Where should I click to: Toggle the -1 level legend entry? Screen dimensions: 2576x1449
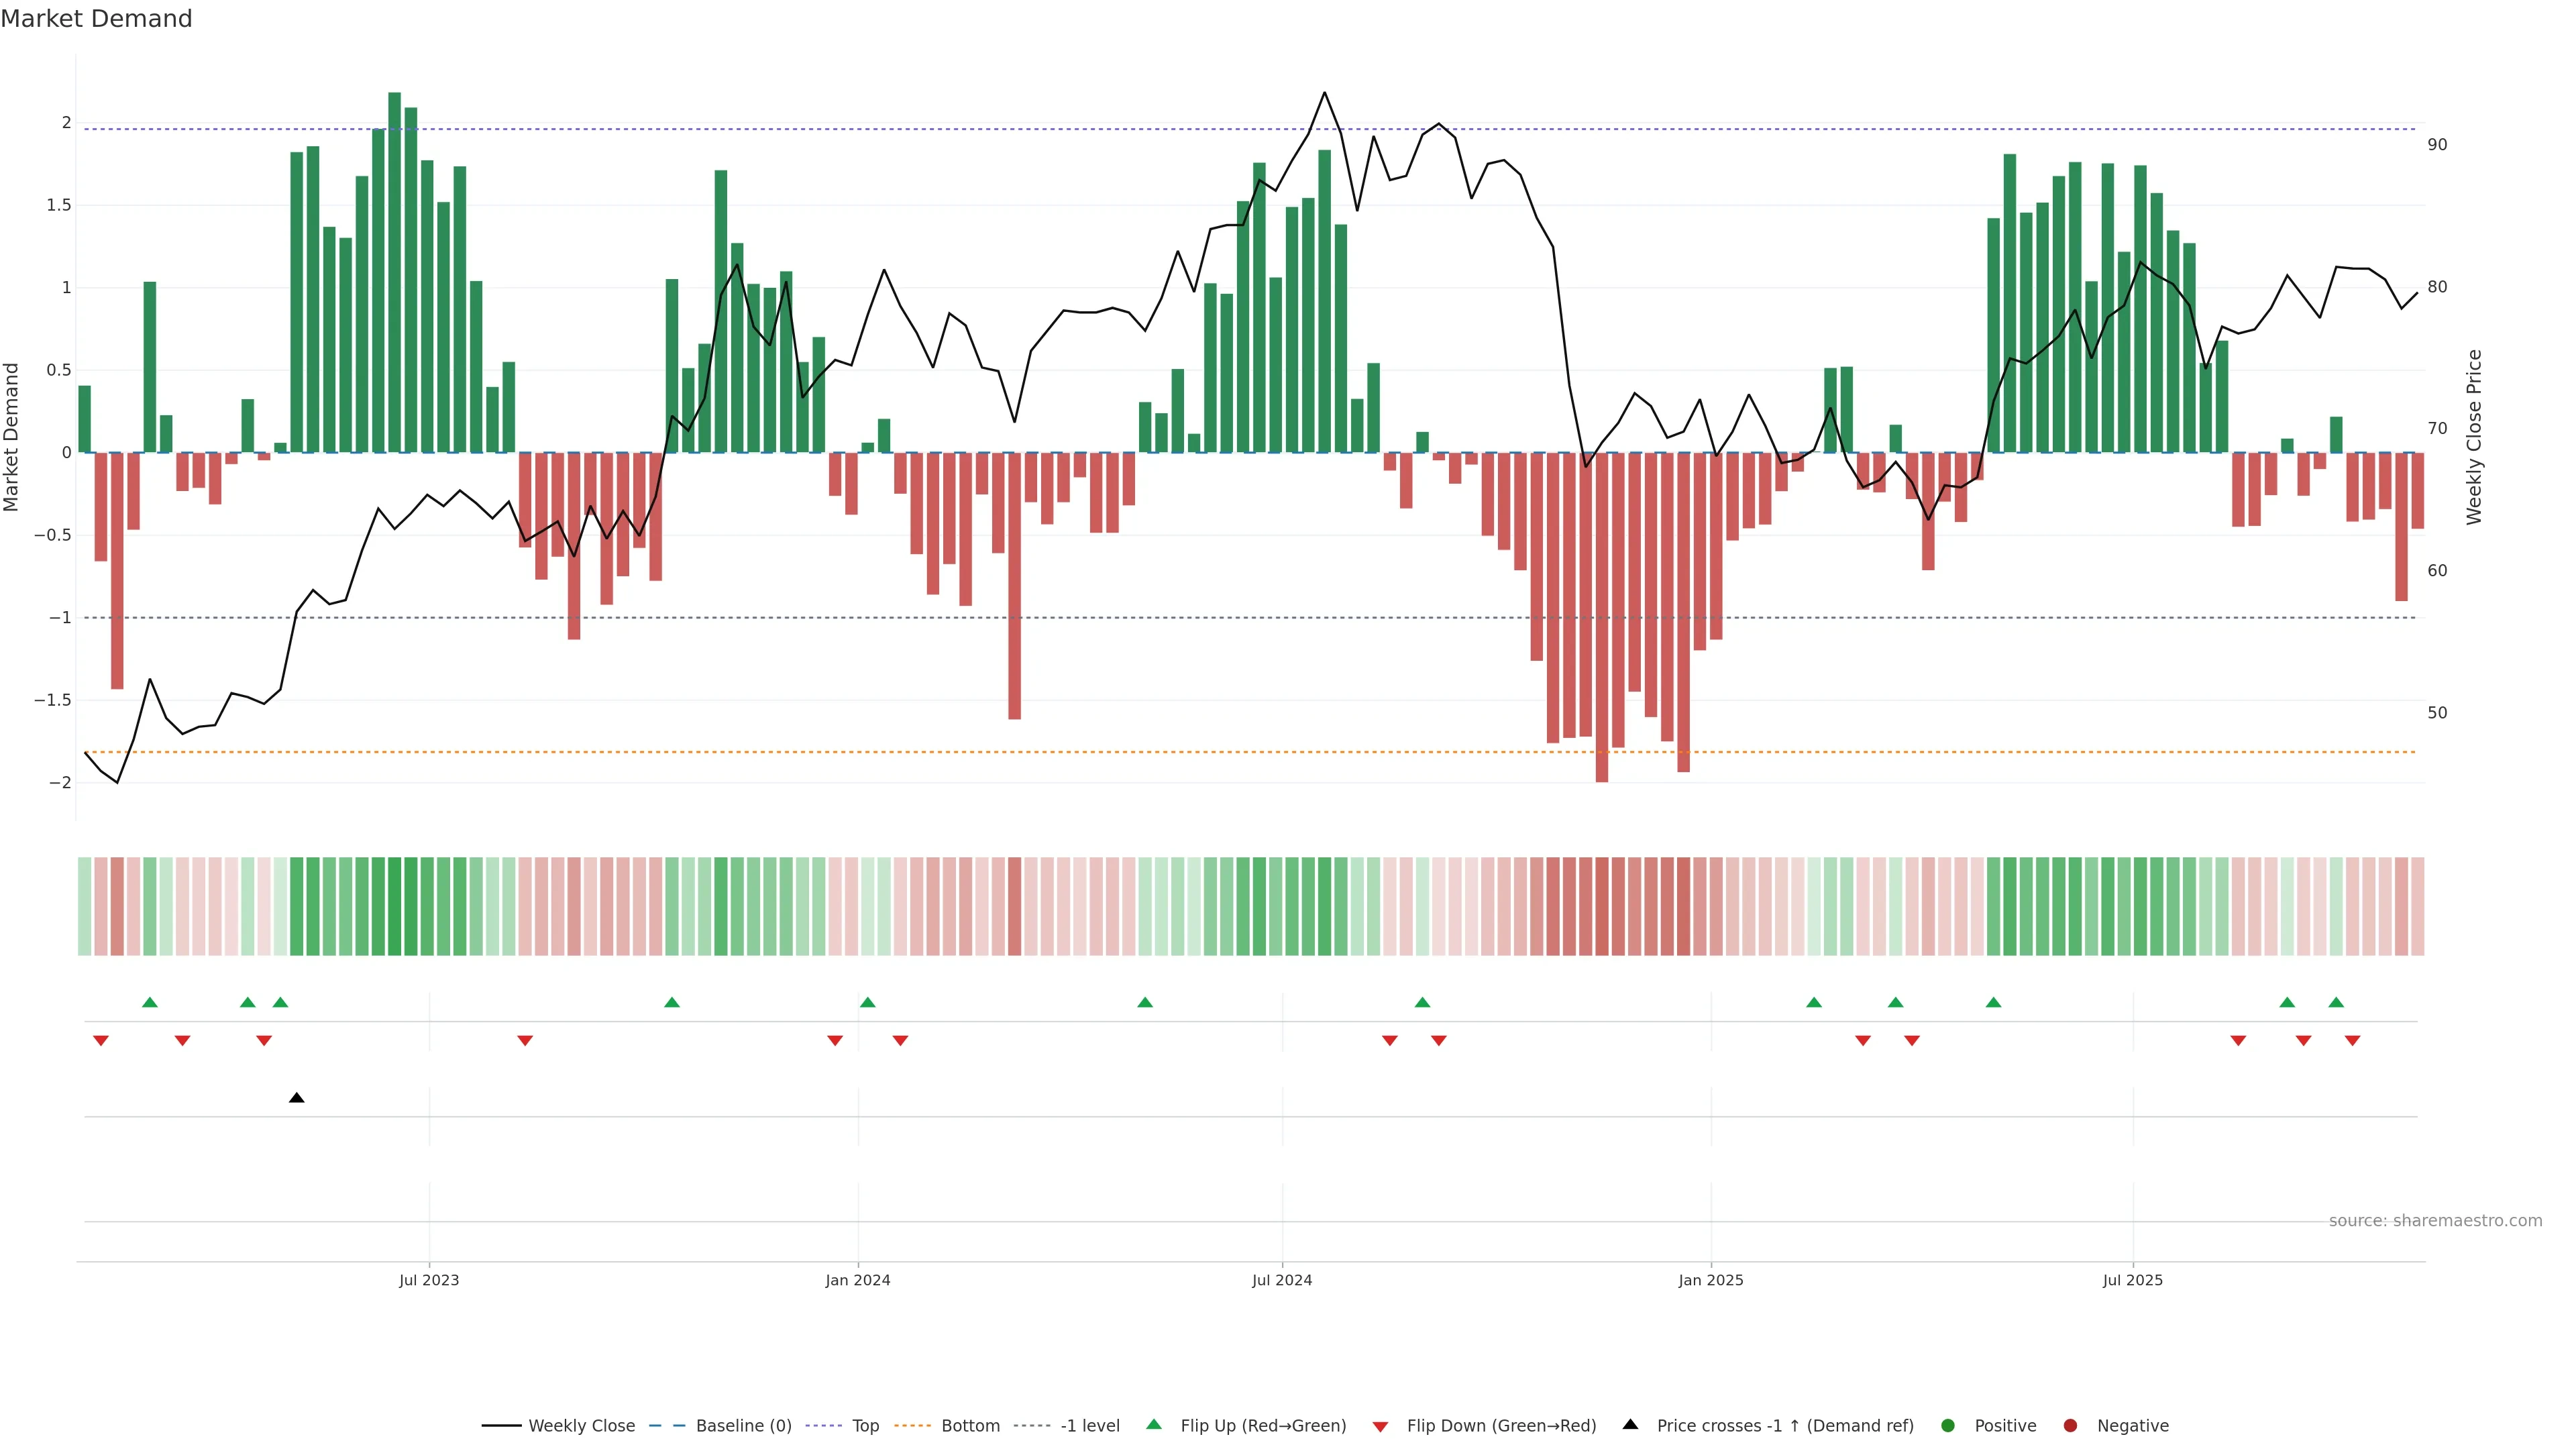coord(1089,1426)
